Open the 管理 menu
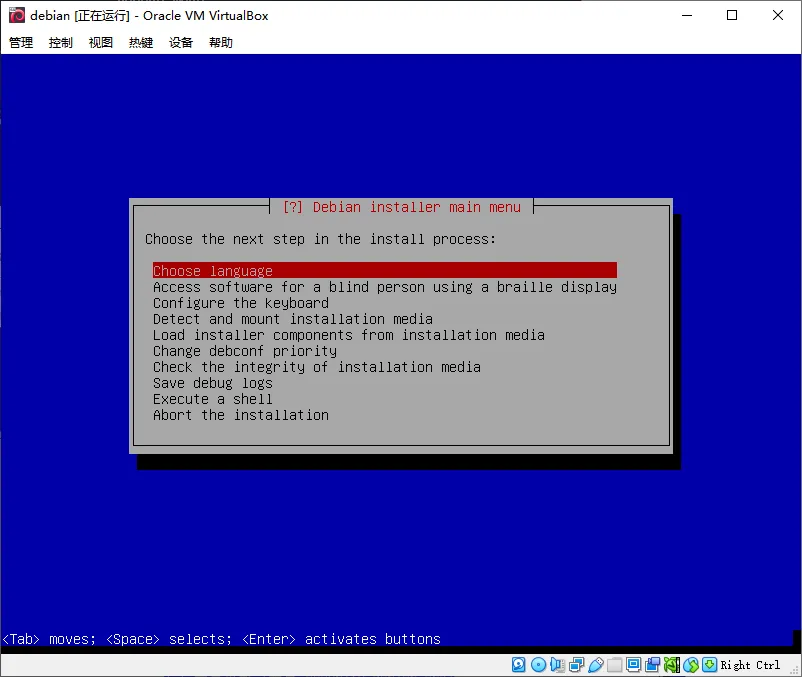The height and width of the screenshot is (677, 802). click(x=21, y=42)
